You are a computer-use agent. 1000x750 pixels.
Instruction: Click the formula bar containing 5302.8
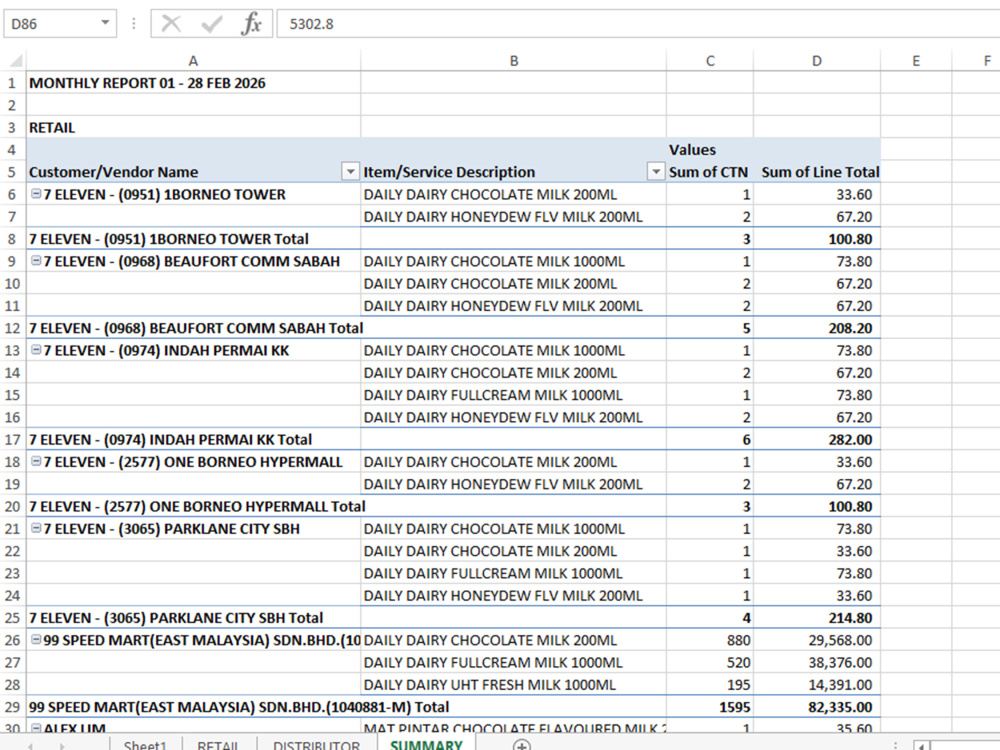point(638,24)
